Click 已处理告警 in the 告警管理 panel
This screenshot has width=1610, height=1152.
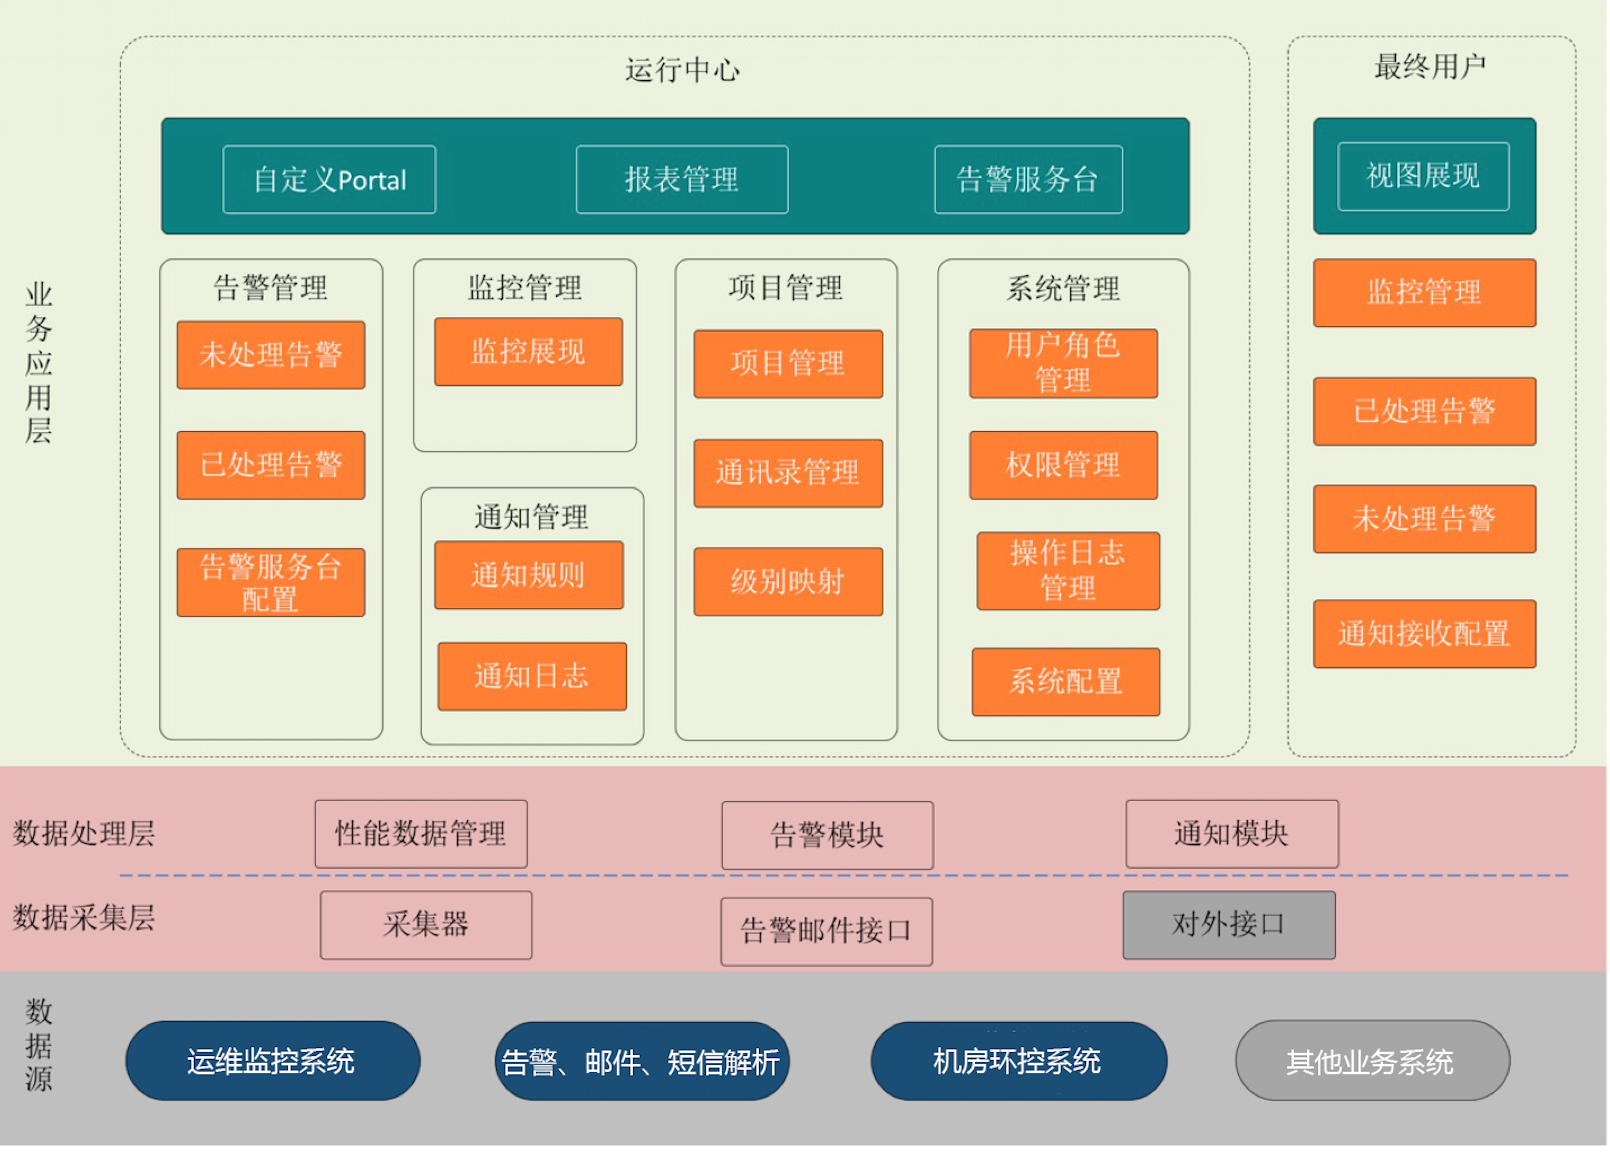click(271, 463)
